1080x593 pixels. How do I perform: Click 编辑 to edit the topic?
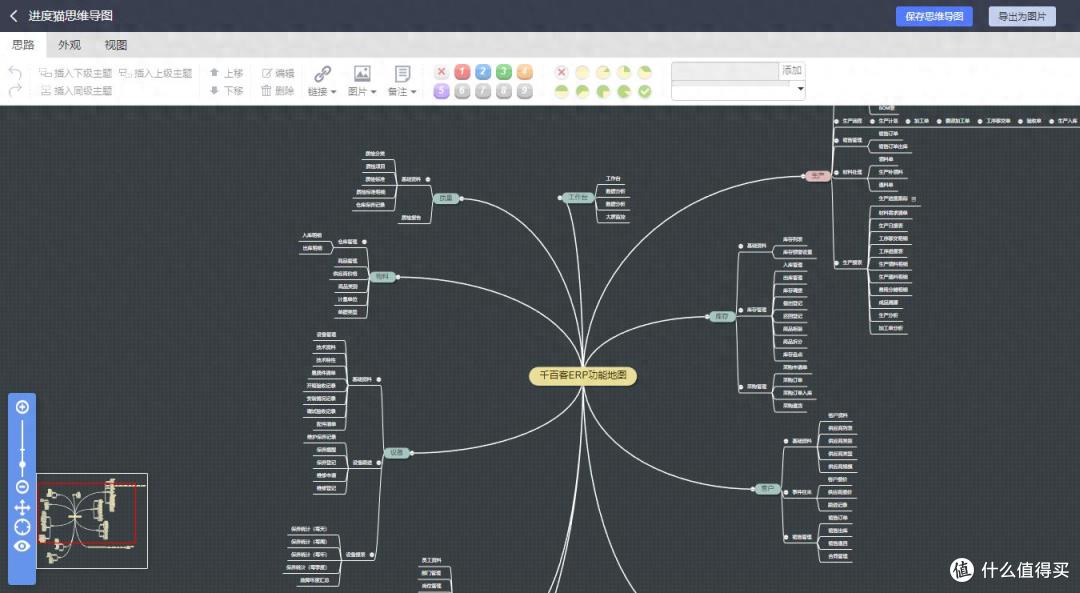pos(278,73)
